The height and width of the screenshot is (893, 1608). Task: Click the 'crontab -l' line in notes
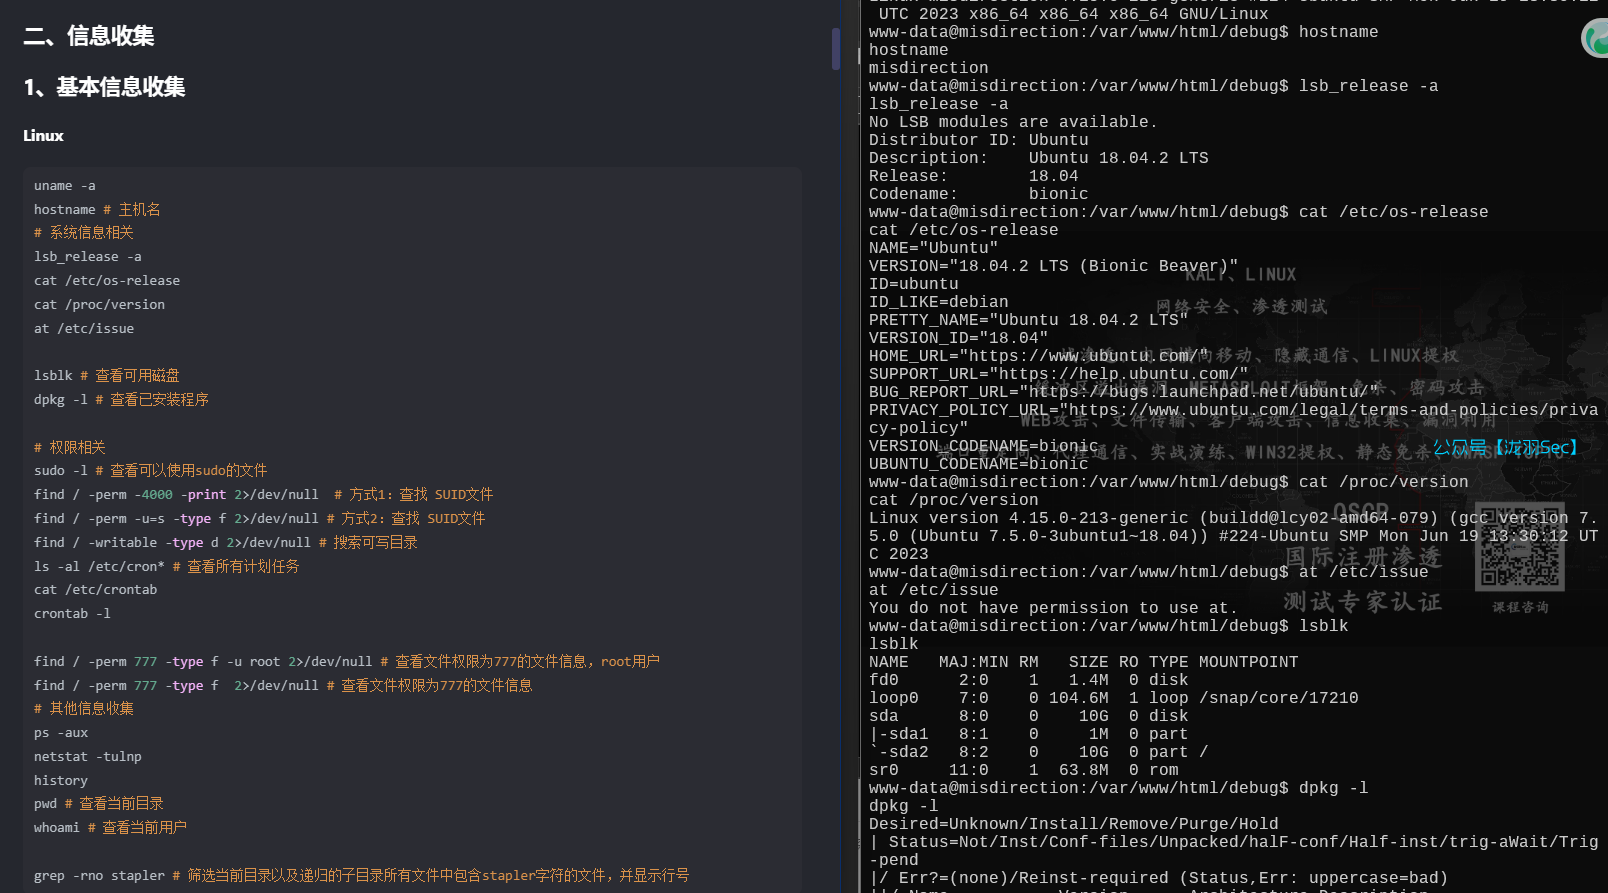coord(72,614)
